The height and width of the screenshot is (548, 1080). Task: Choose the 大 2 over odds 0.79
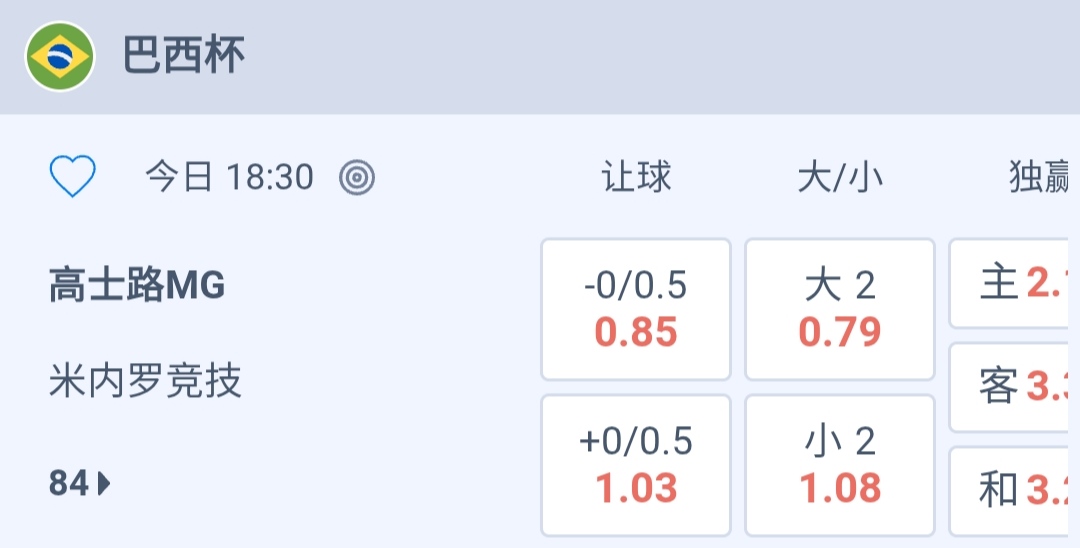pos(840,309)
